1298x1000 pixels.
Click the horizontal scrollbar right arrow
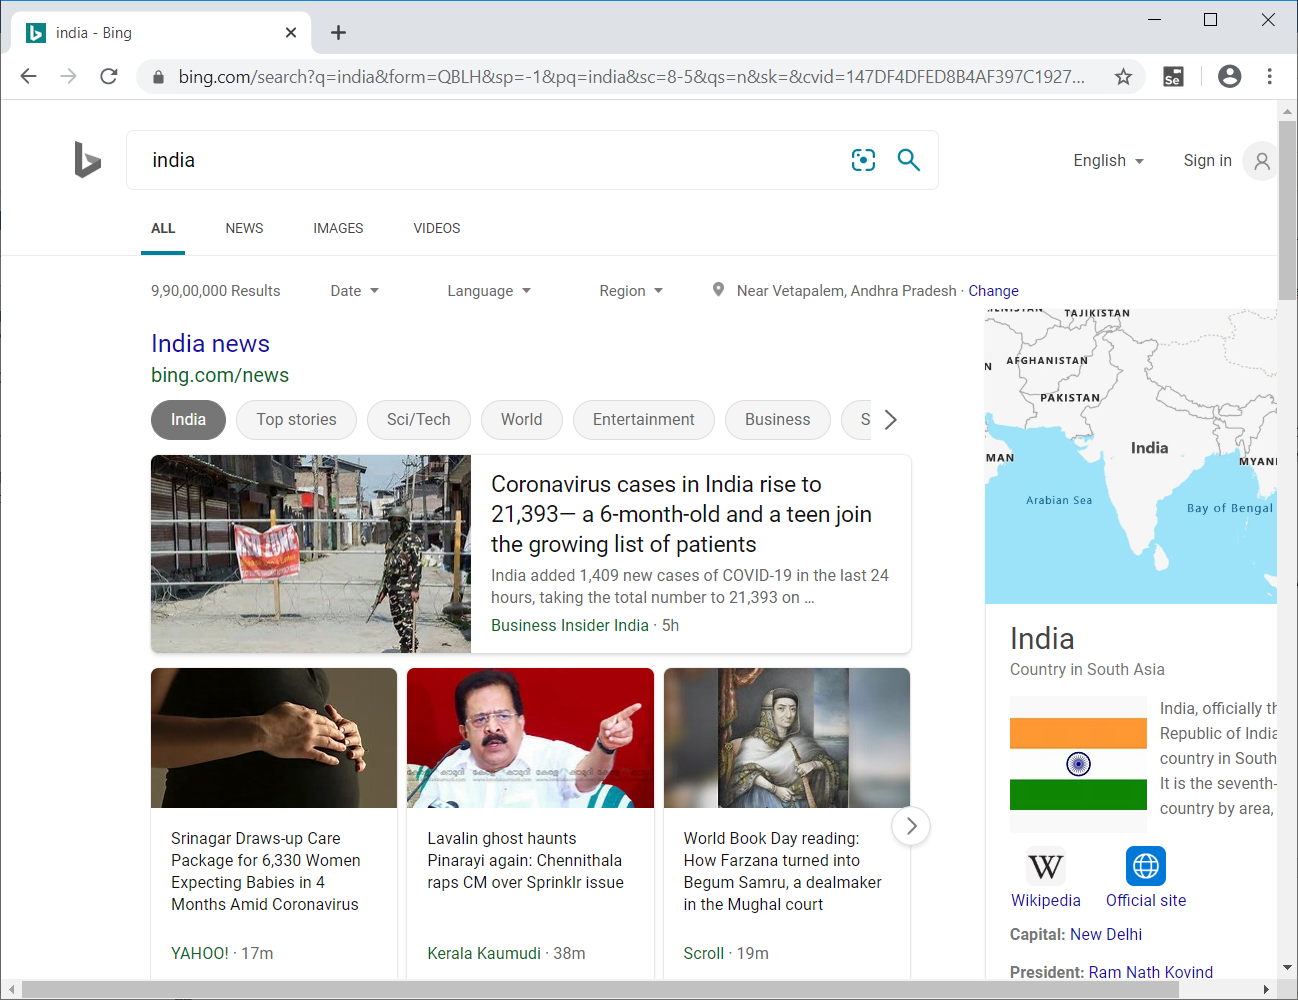pos(1266,990)
